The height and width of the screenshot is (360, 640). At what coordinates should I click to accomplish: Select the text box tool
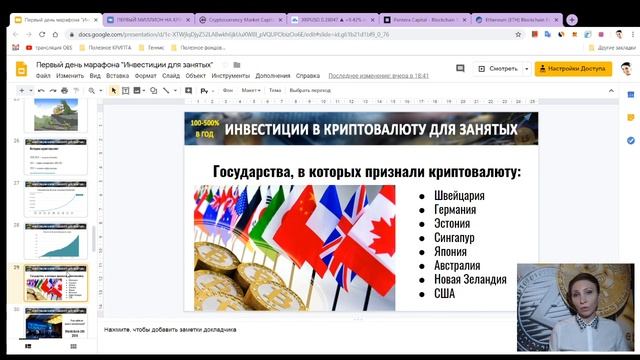click(x=125, y=90)
